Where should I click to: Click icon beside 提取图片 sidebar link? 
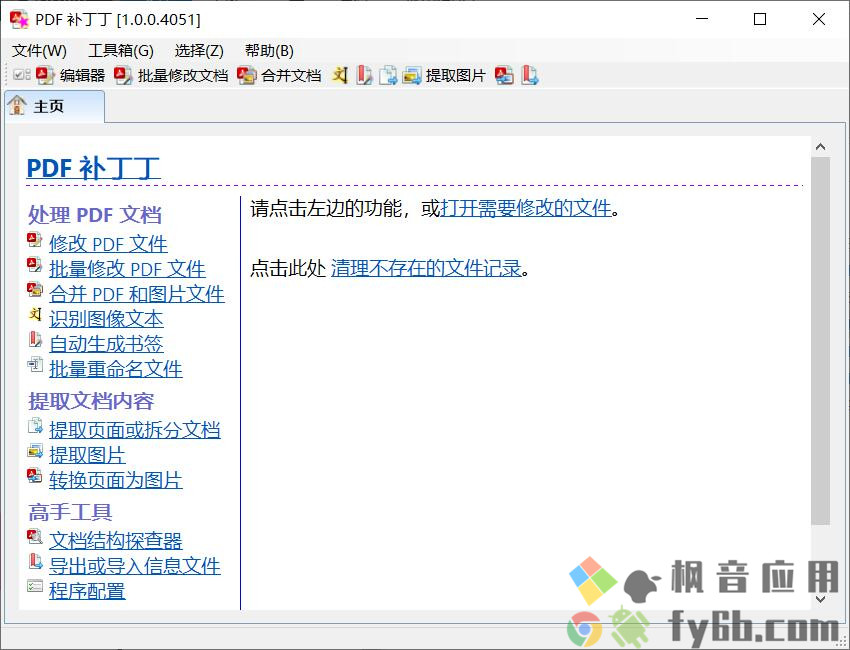click(x=35, y=451)
